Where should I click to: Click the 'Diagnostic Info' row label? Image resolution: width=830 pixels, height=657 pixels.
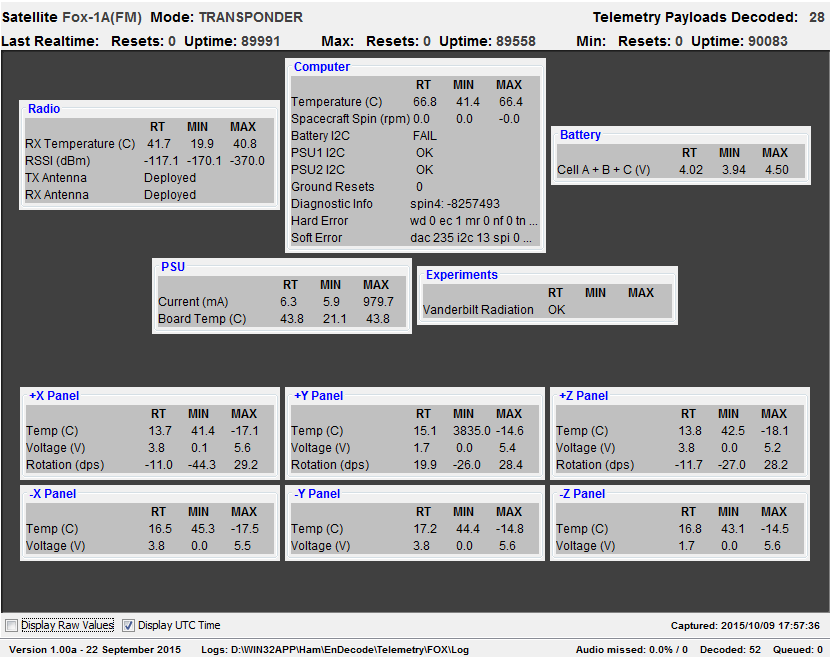(332, 203)
